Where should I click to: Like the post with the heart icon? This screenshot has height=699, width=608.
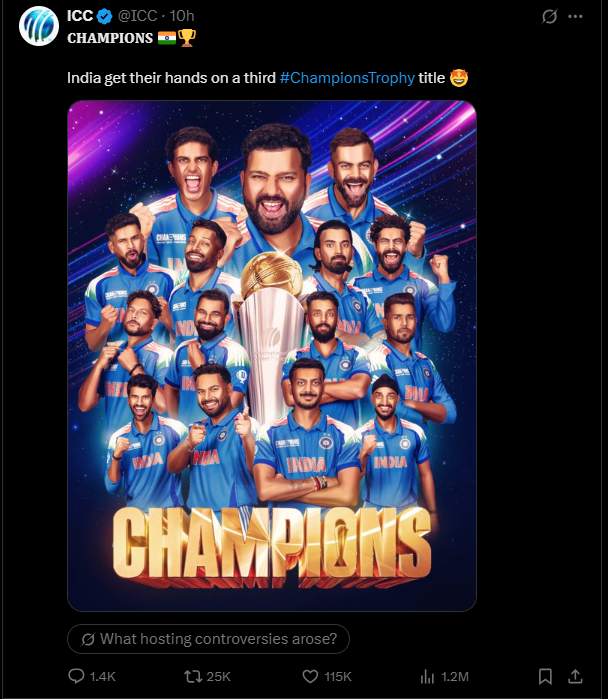(310, 676)
